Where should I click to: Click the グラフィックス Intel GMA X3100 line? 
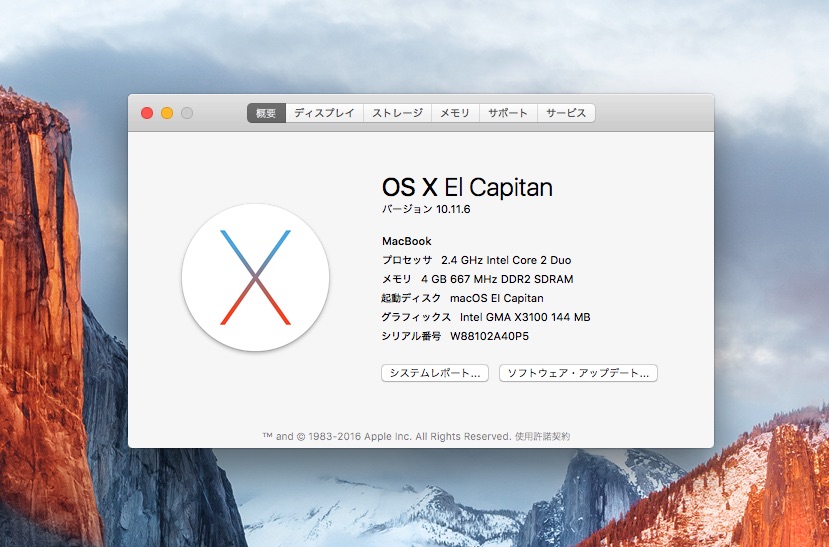tap(486, 317)
